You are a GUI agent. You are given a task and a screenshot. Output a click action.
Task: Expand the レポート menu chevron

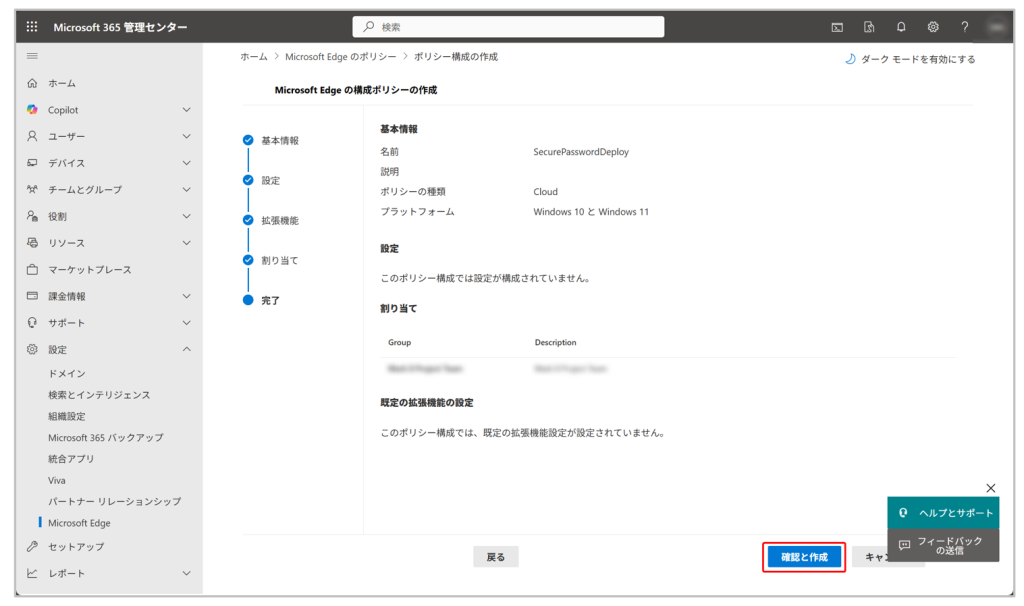tap(187, 573)
